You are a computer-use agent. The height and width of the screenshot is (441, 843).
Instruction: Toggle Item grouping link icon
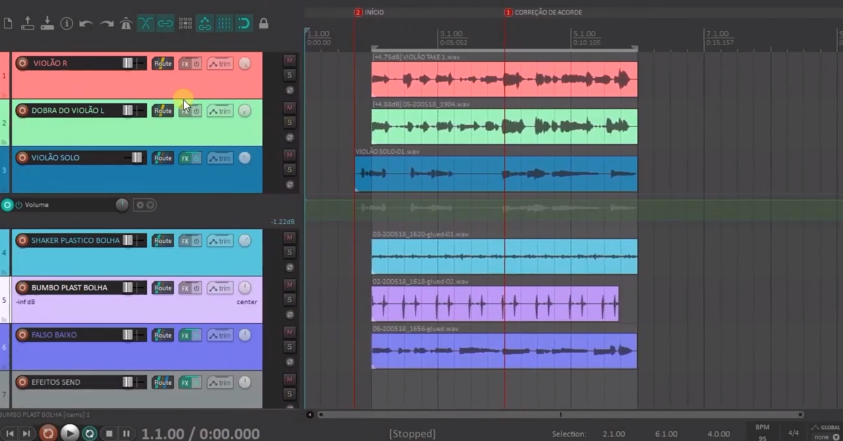pos(165,23)
